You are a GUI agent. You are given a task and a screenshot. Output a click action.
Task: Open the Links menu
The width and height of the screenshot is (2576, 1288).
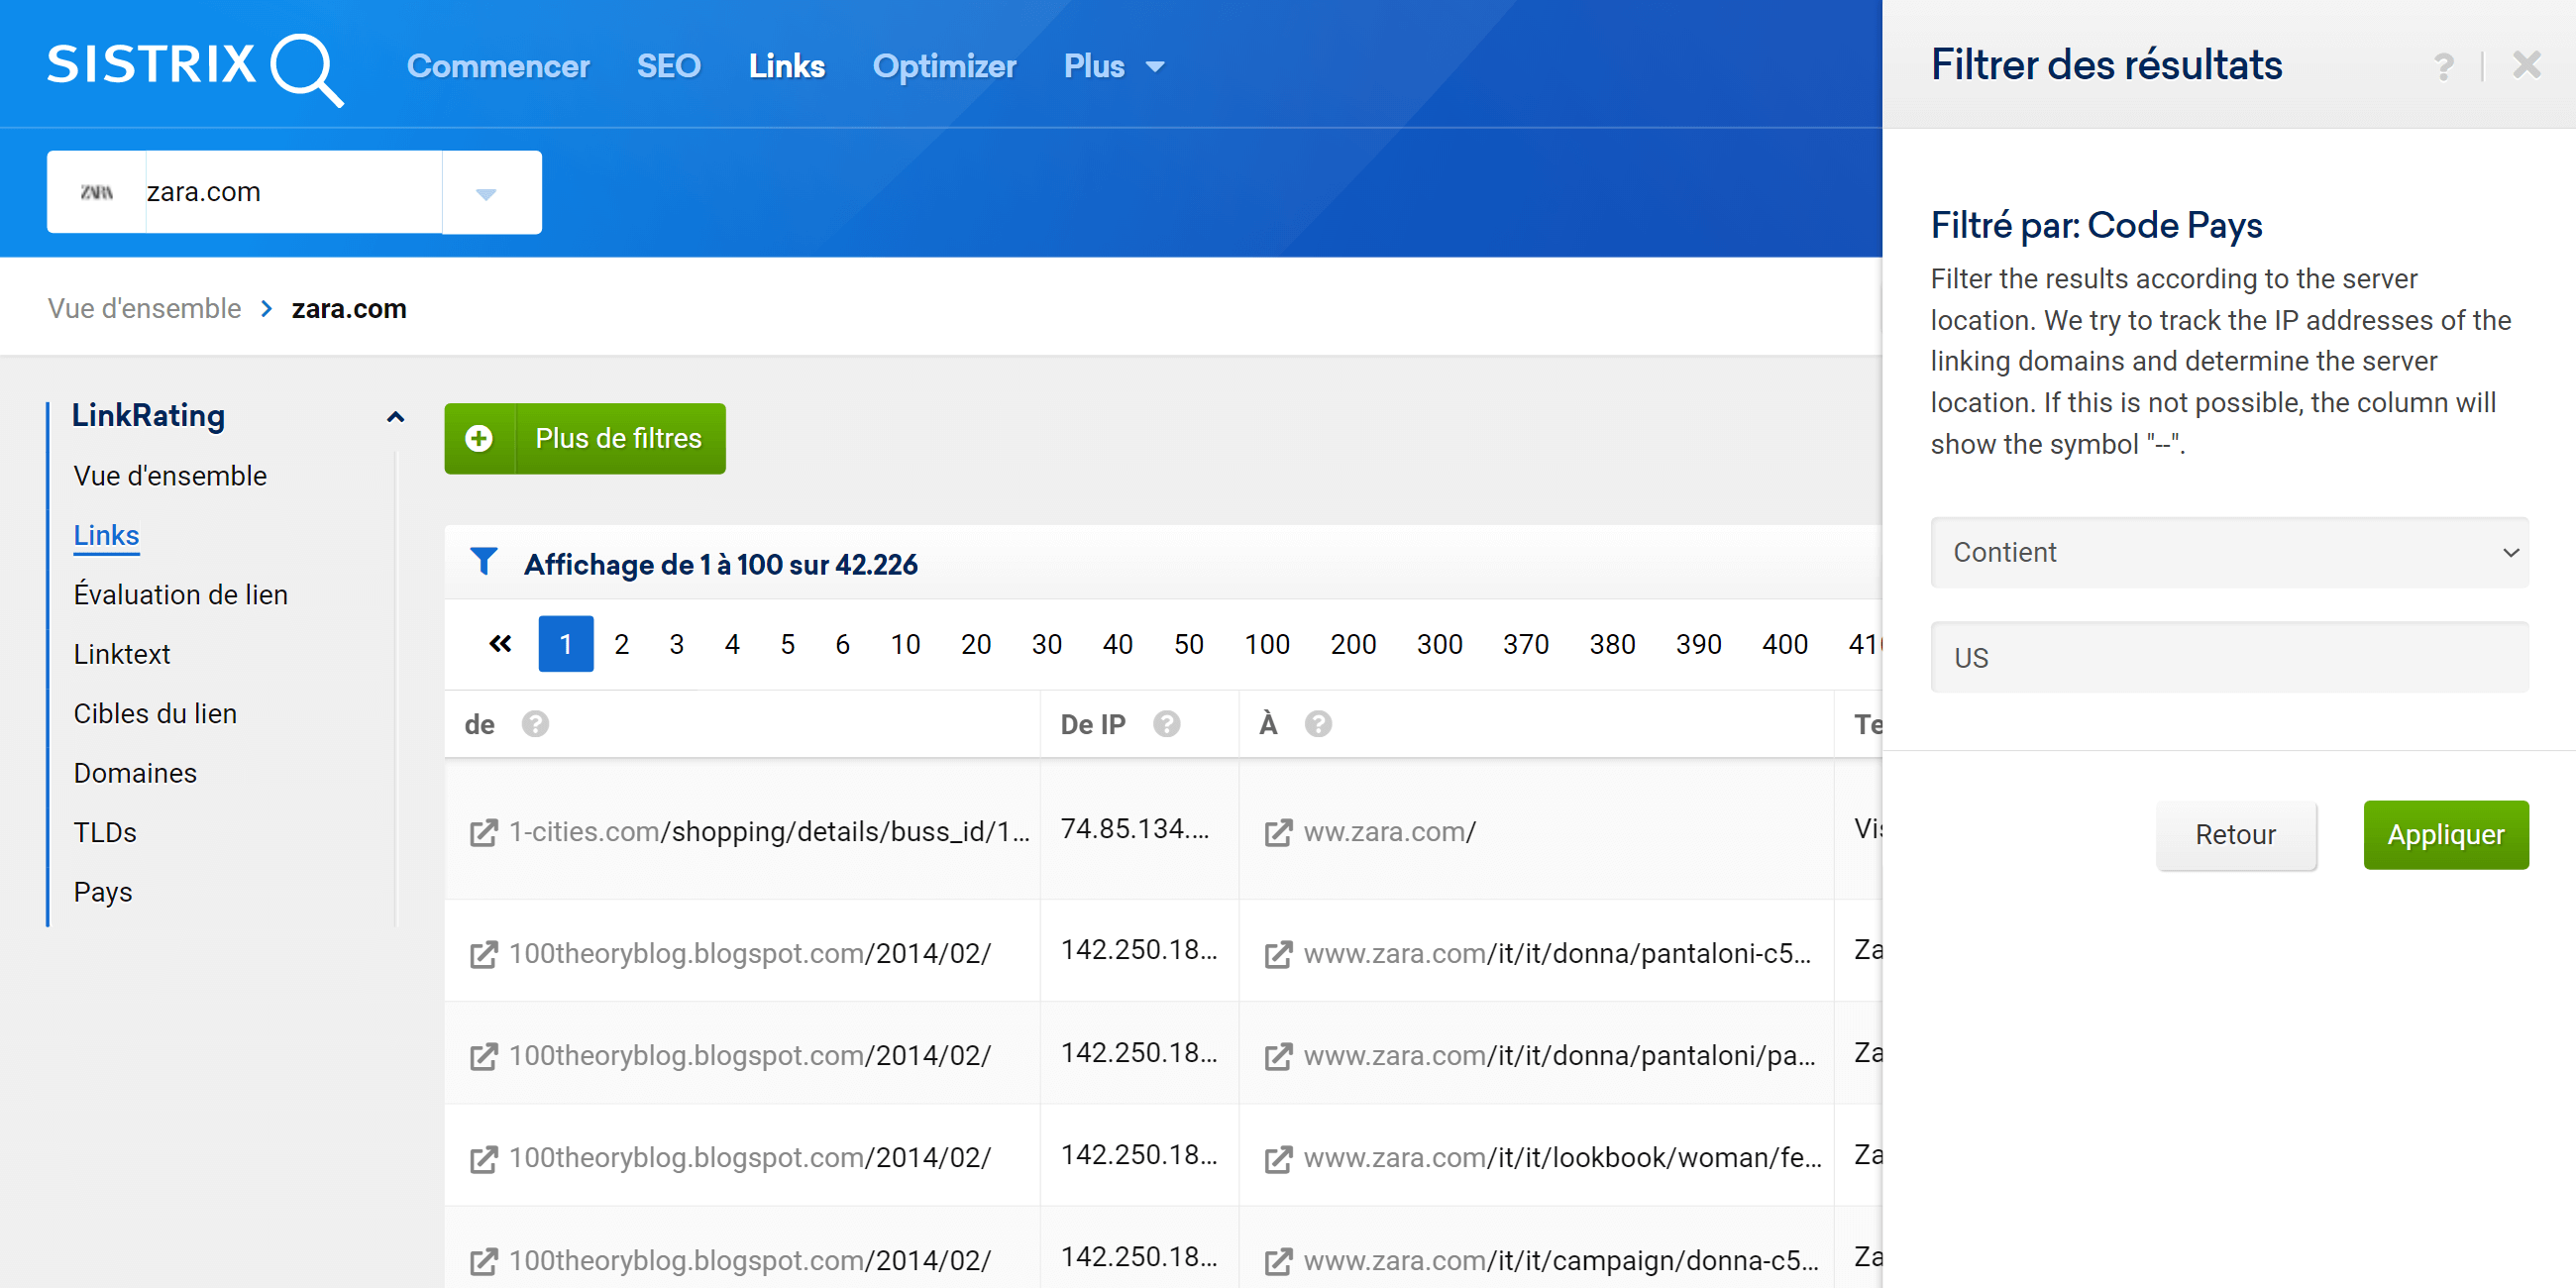(787, 66)
